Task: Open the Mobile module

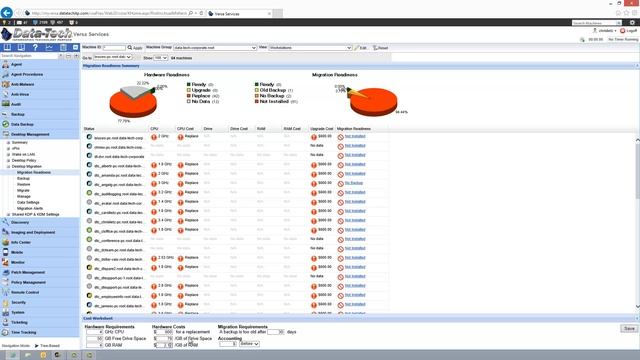Action: click(40, 252)
